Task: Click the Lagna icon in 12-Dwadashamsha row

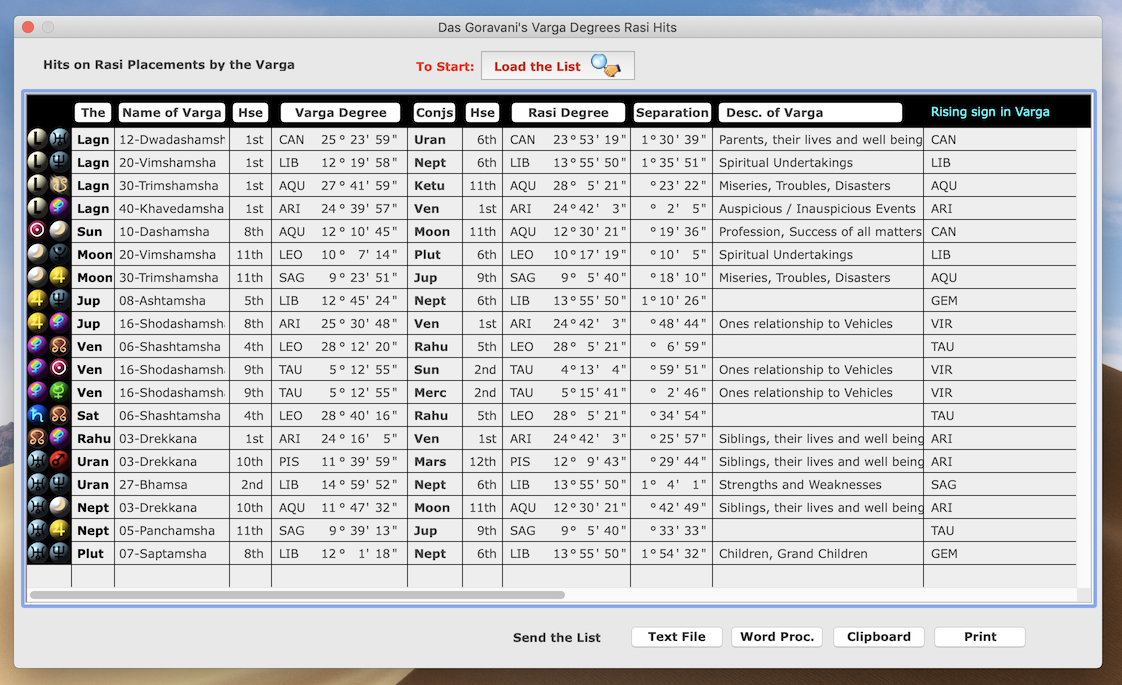Action: [x=37, y=140]
